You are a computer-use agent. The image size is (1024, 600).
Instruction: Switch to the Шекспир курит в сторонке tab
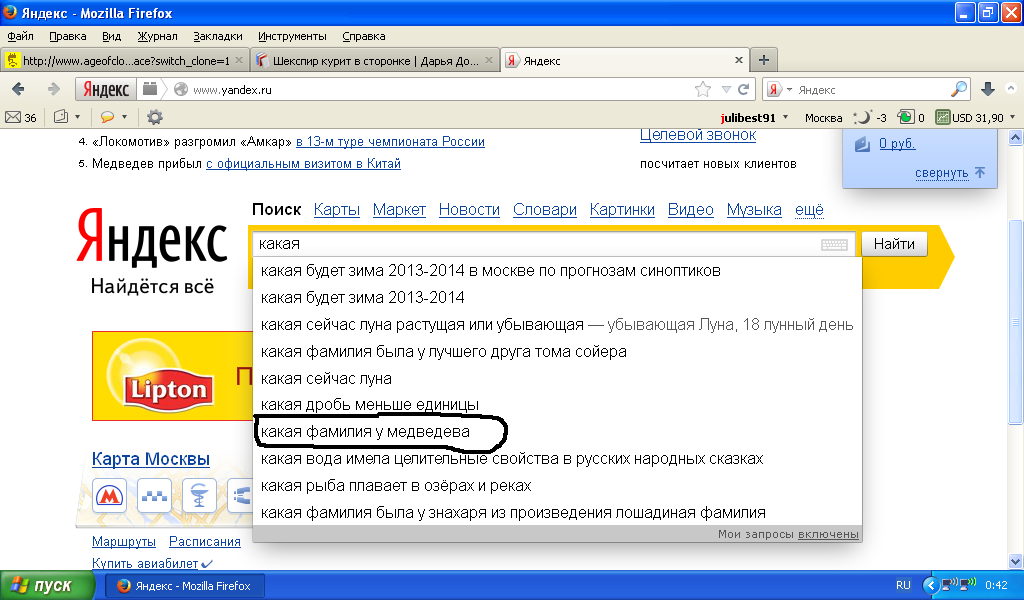375,60
